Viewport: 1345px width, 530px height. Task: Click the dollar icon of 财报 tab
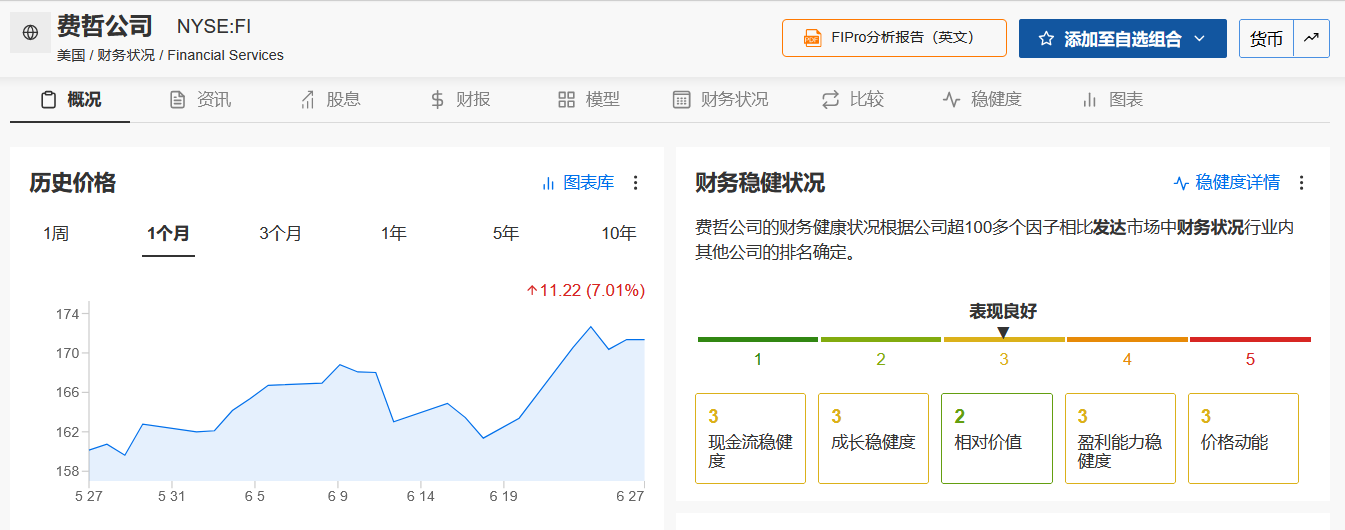pos(437,100)
